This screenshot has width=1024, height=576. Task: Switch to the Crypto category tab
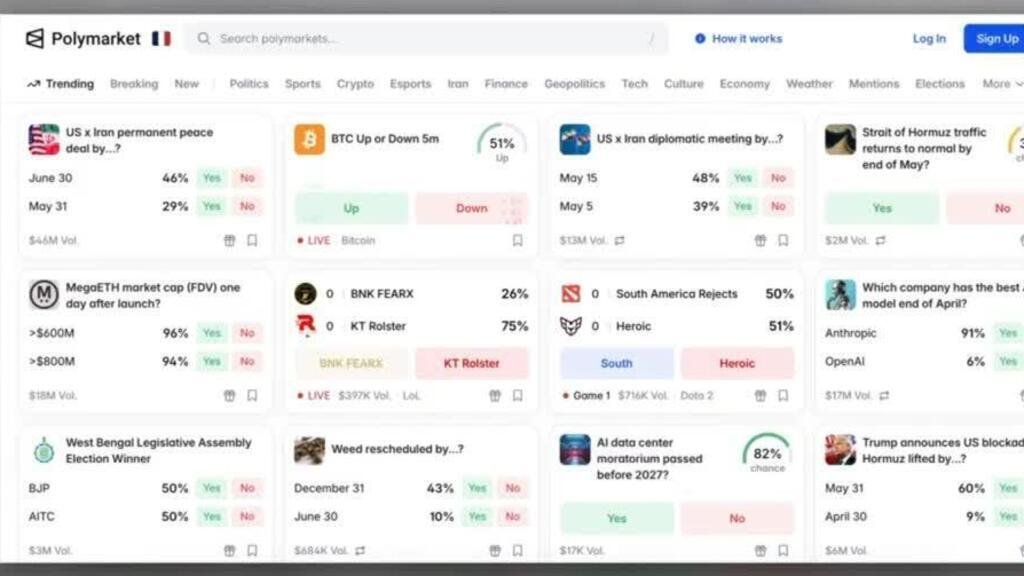(x=355, y=84)
